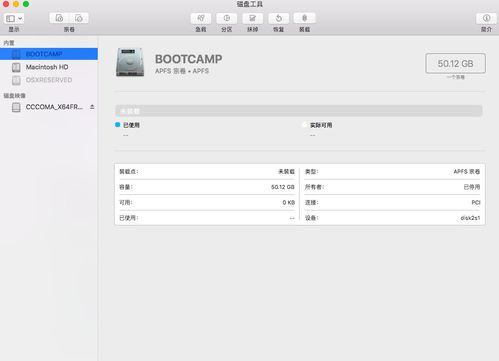Click the 'PCI' connection value
Screen dimensions: 499x361
pyautogui.click(x=476, y=202)
